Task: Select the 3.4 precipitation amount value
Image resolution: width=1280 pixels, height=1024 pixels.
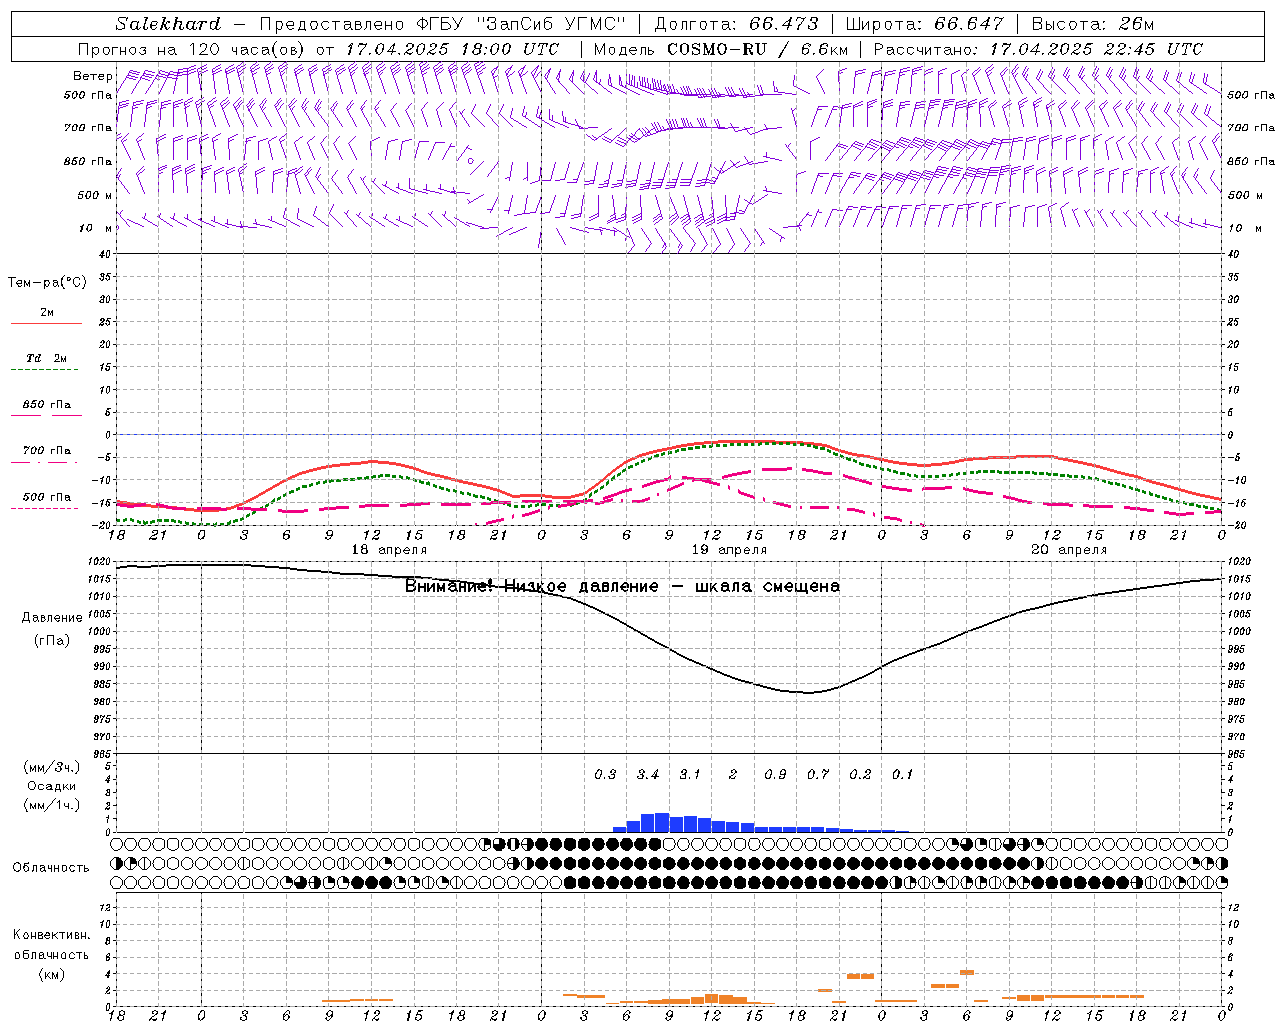Action: pyautogui.click(x=648, y=775)
